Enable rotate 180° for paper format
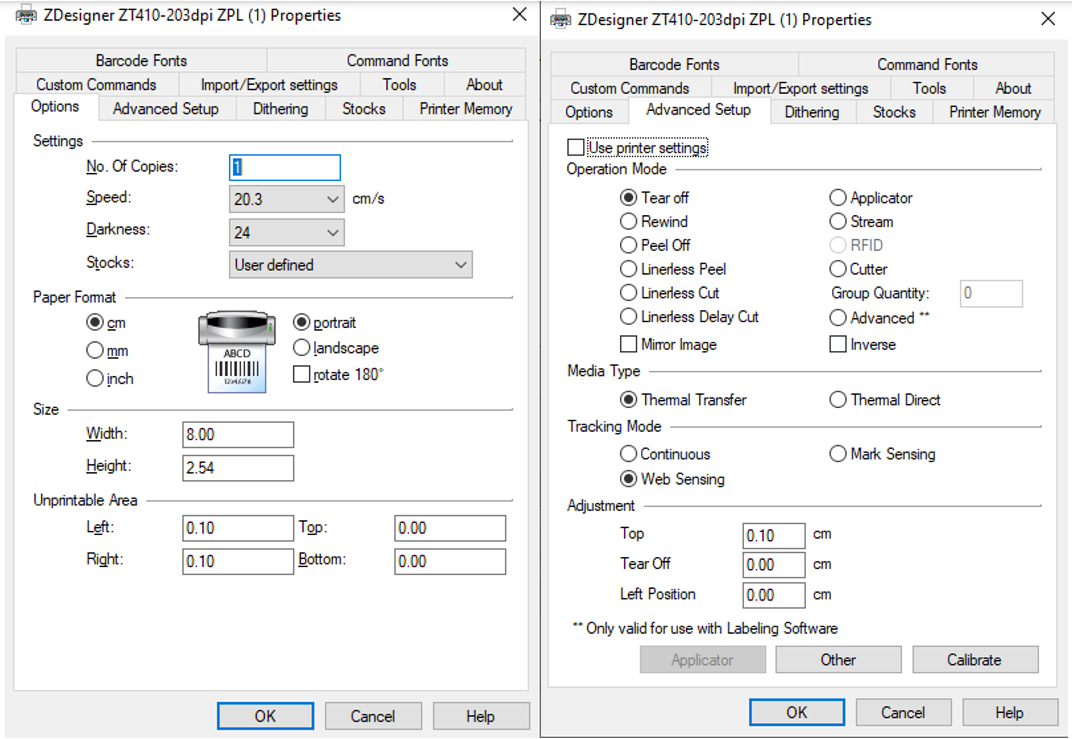 (x=301, y=373)
